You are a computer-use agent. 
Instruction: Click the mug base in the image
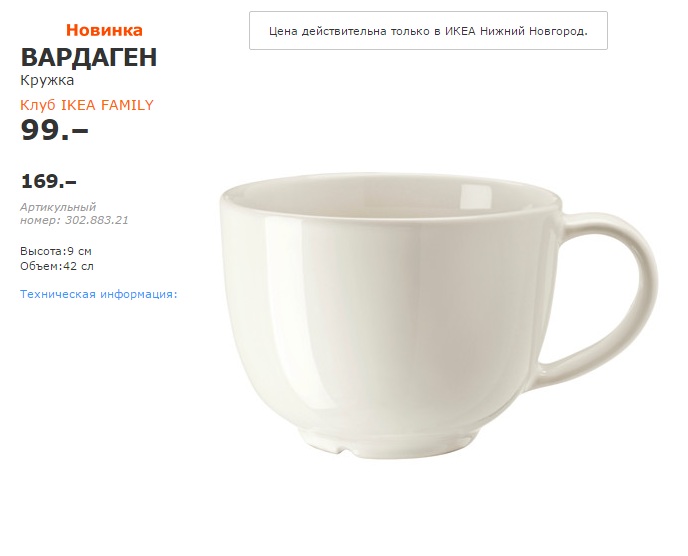point(388,443)
